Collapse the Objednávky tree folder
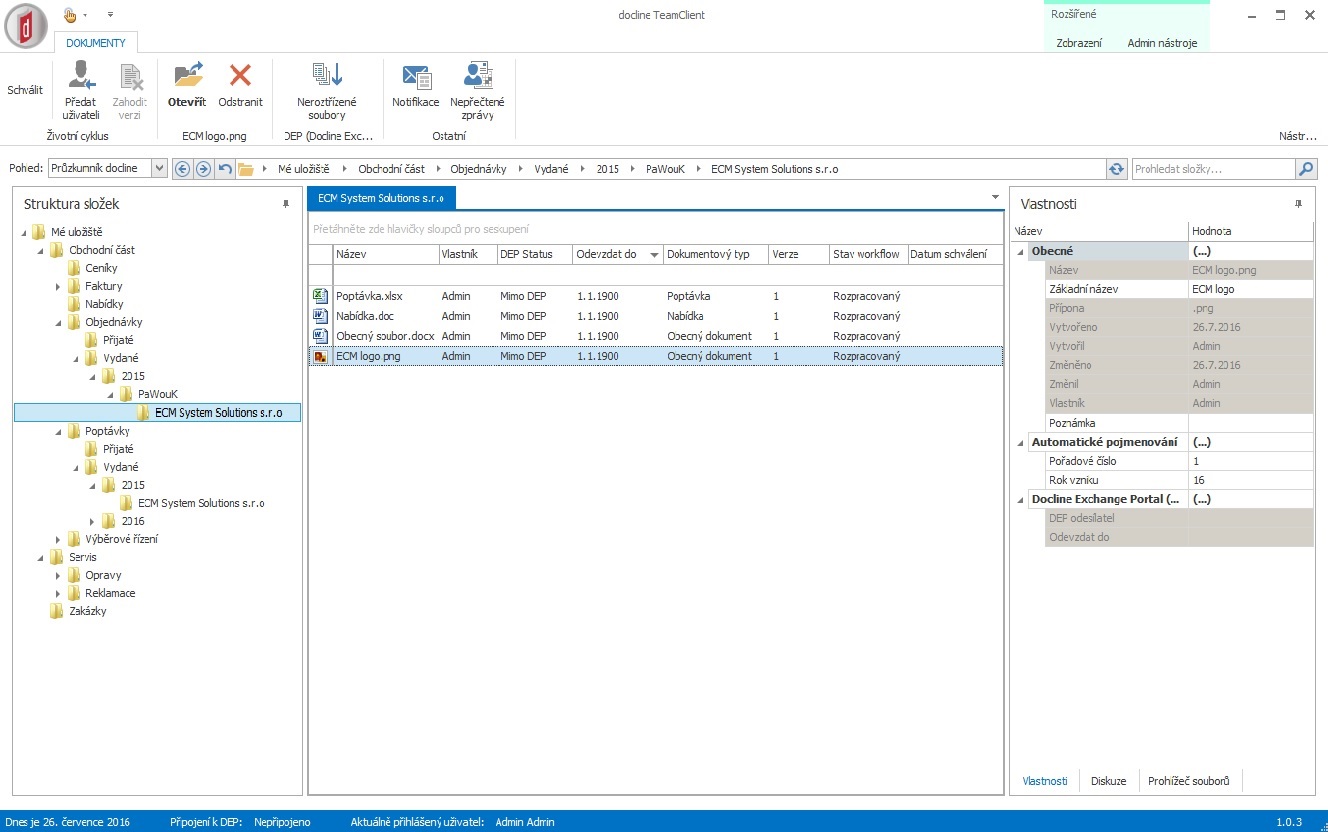Viewport: 1328px width, 832px height. point(59,322)
